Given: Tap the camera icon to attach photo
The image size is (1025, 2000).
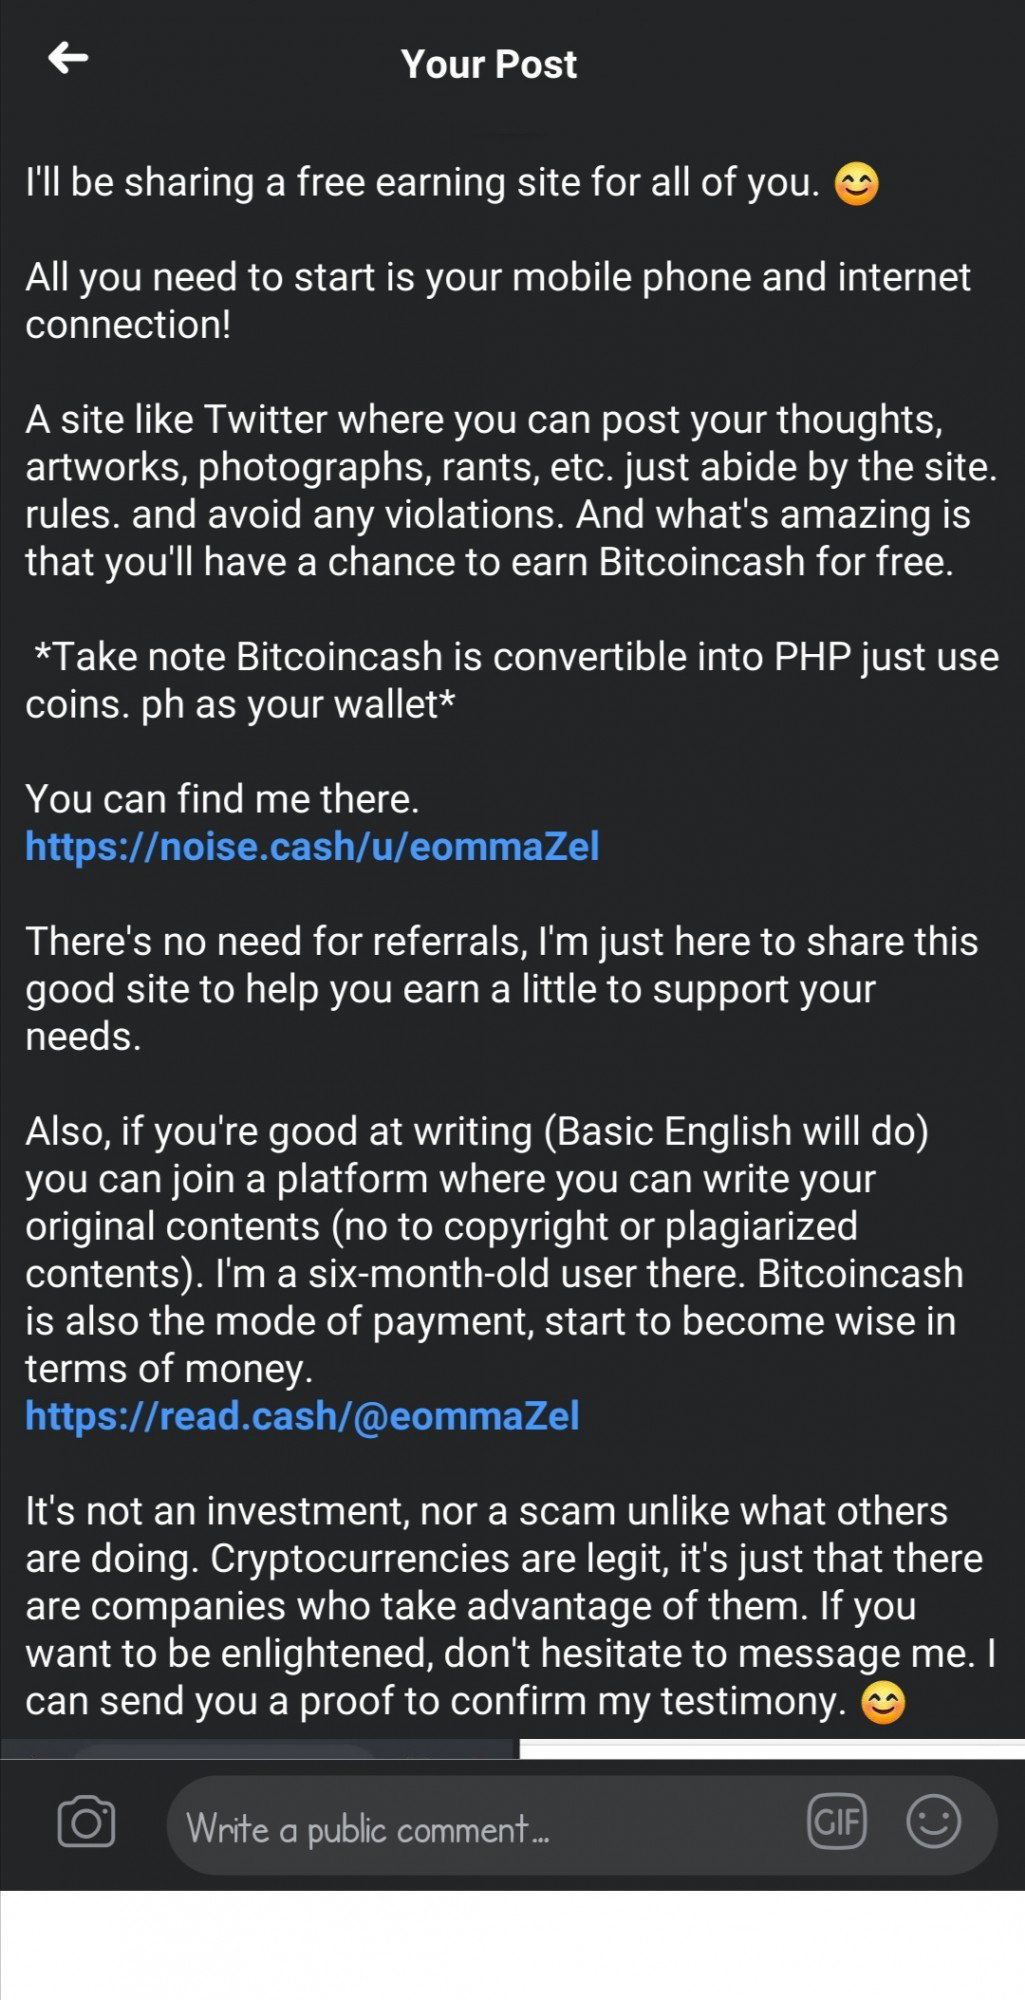Looking at the screenshot, I should click(86, 1822).
